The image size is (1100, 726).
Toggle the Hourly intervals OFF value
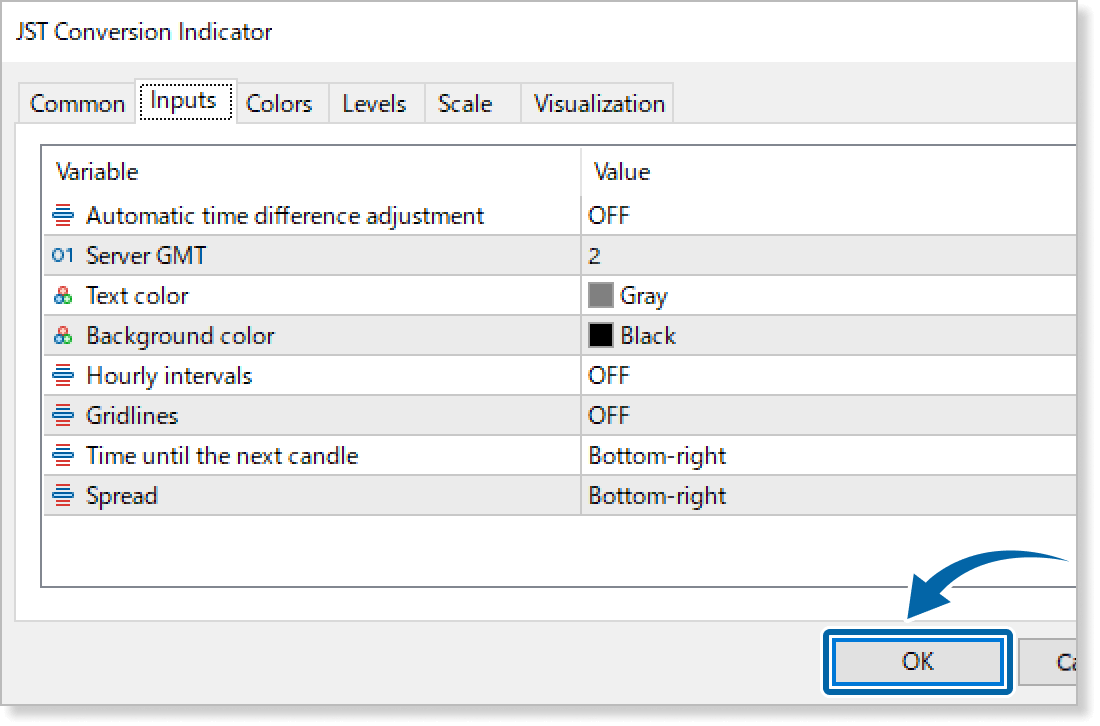click(x=609, y=376)
